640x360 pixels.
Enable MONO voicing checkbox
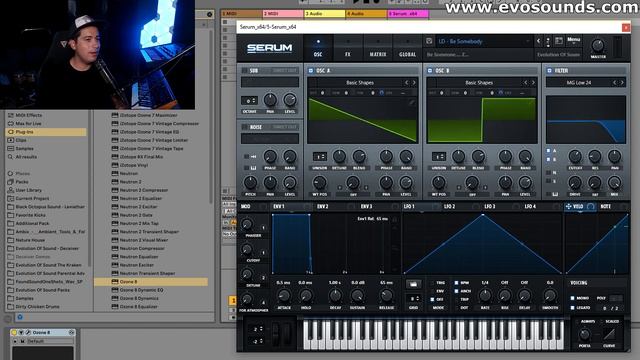click(573, 298)
